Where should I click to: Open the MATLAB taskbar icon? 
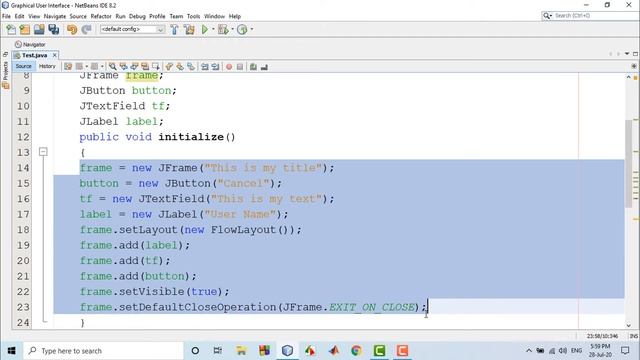[333, 351]
